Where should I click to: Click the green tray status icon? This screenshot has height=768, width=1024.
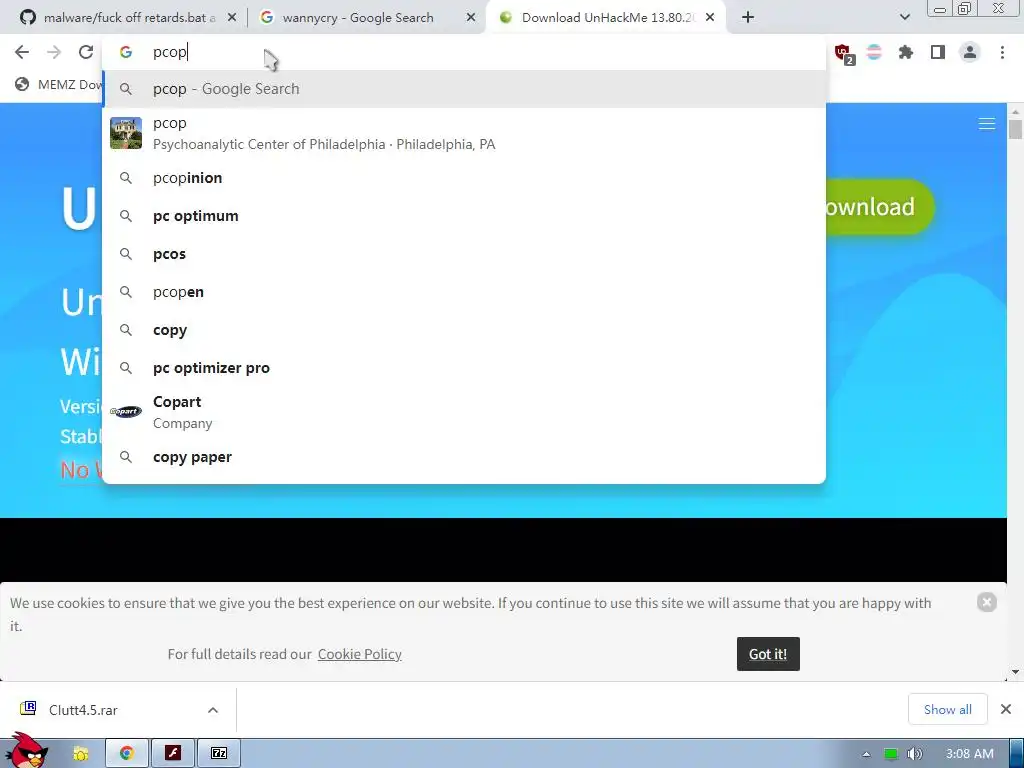pos(891,754)
